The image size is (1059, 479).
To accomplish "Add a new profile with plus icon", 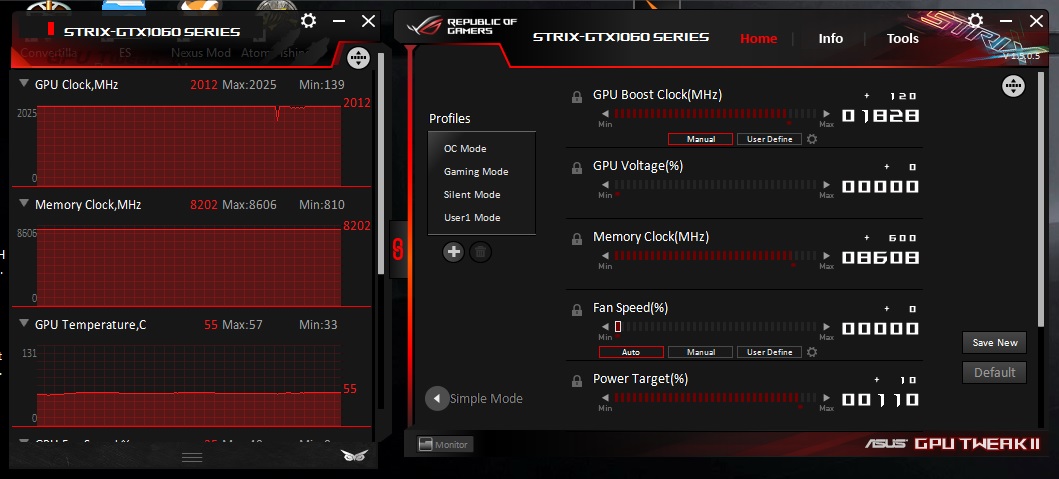I will [x=453, y=252].
